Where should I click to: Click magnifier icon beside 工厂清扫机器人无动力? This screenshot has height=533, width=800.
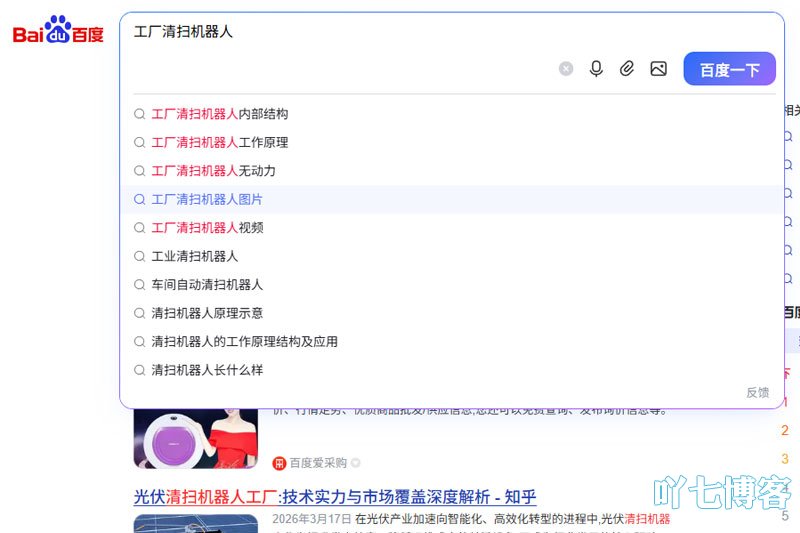tap(139, 171)
